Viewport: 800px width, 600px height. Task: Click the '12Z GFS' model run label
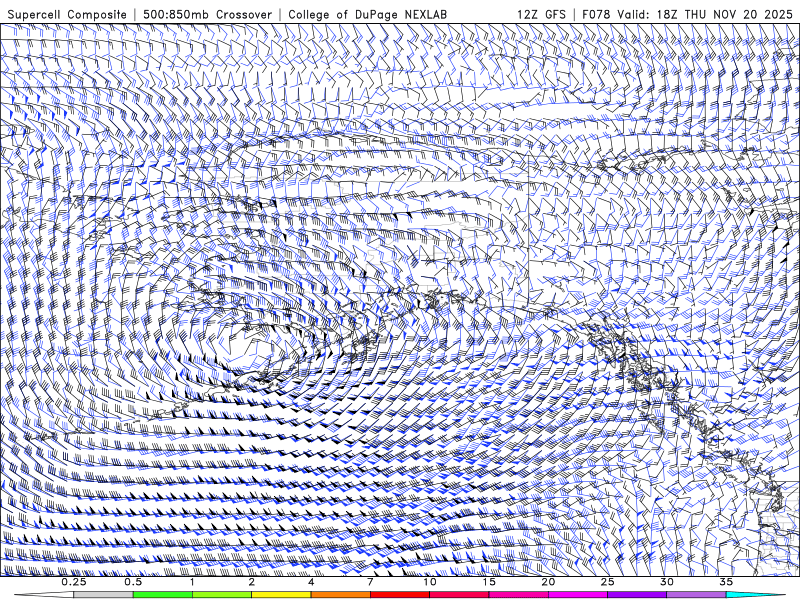(541, 14)
